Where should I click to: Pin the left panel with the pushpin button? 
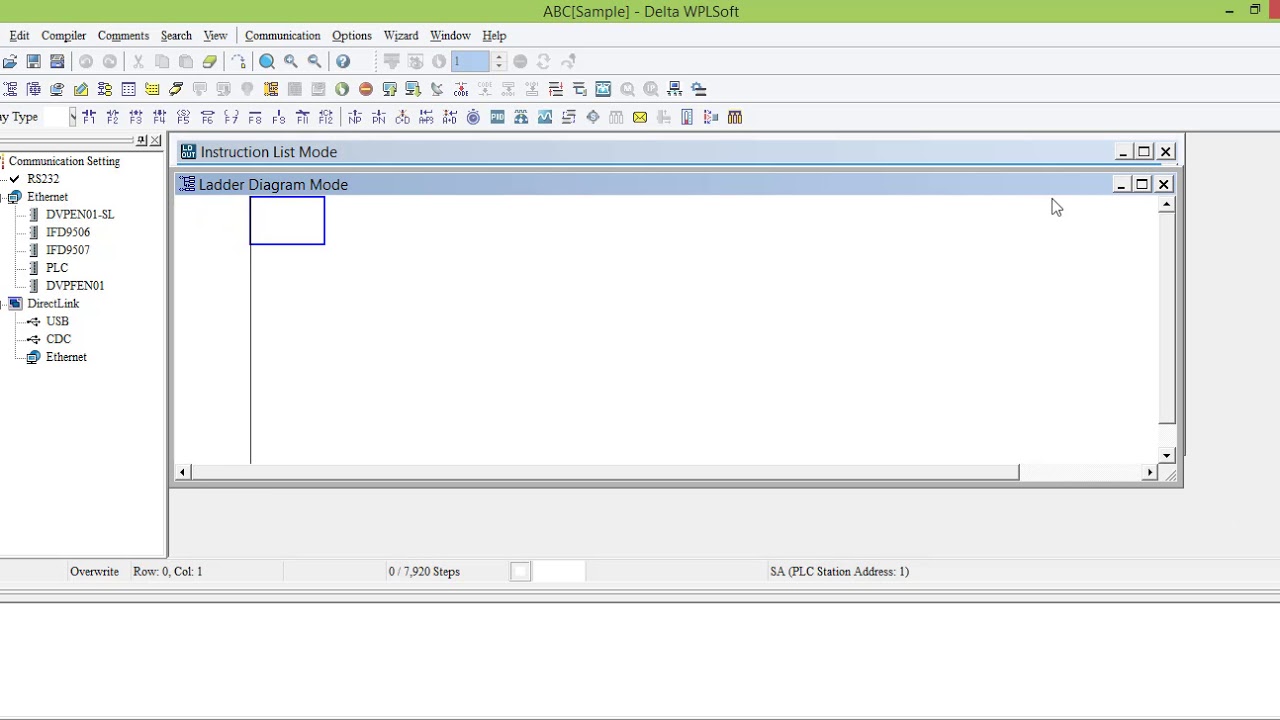[x=141, y=141]
